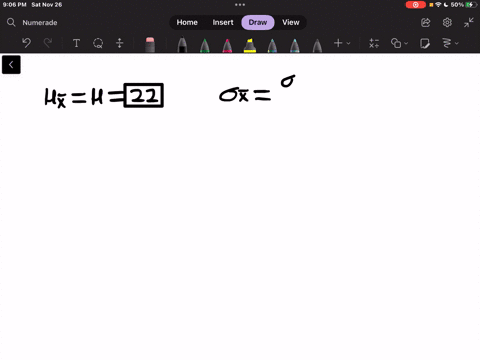Open the View tab

tap(291, 22)
